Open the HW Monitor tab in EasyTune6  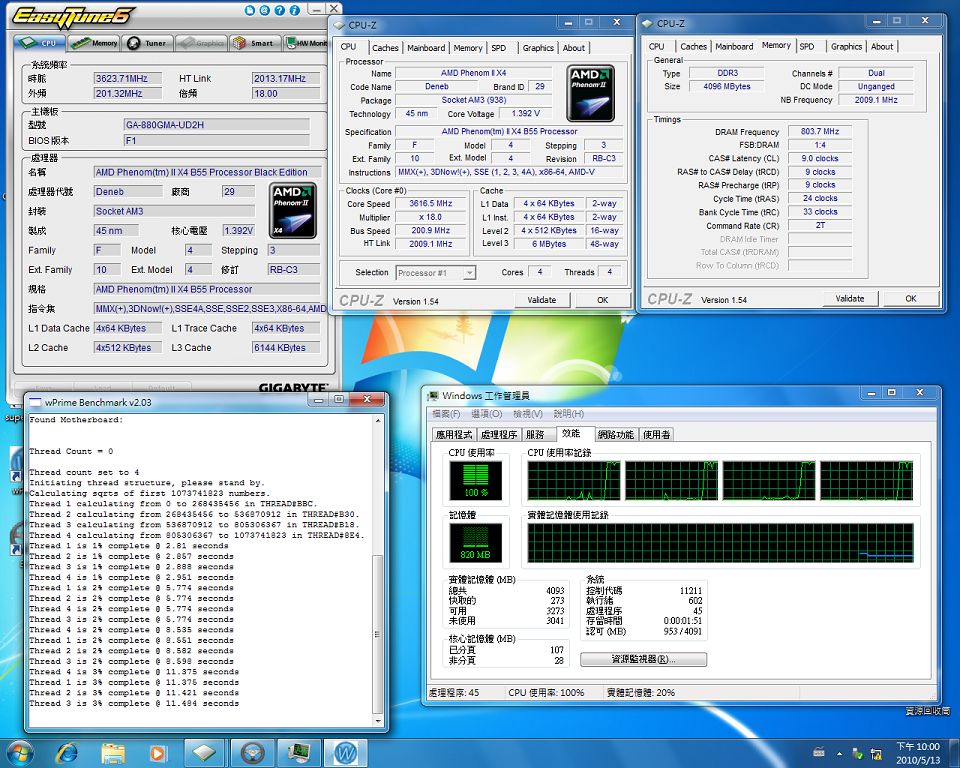click(x=306, y=43)
